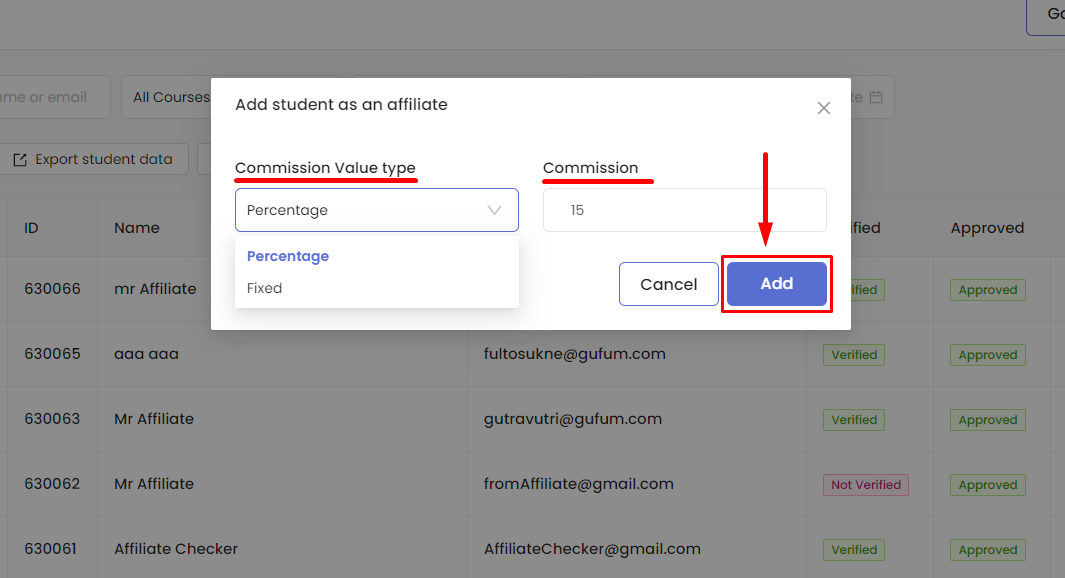Click the Not Verified badge in row 630062
Viewport: 1065px width, 578px height.
(866, 485)
